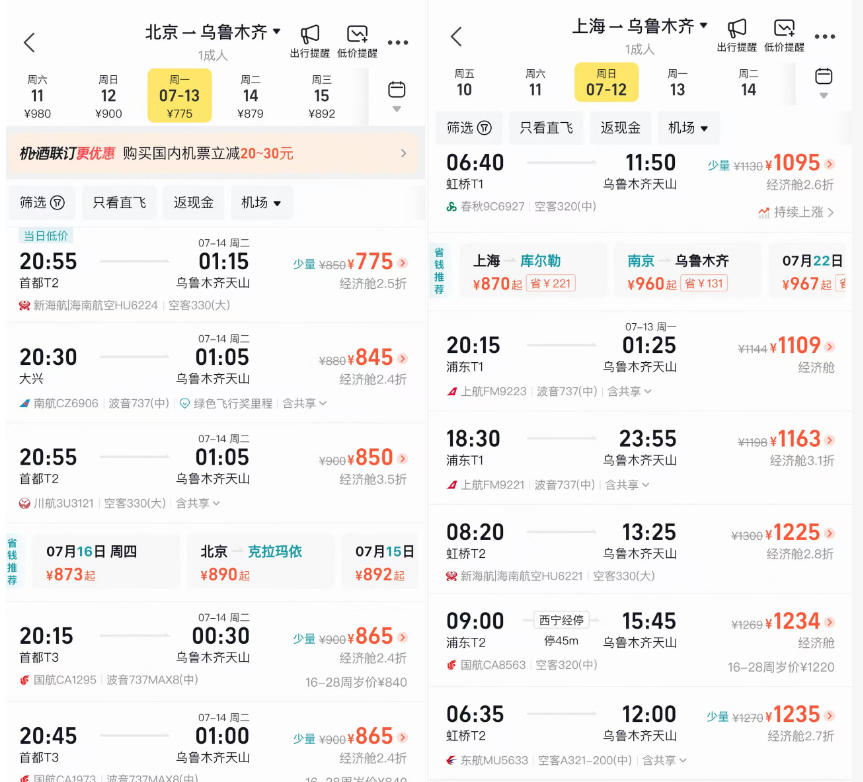
Task: Select the highlighted 07-12 周日 date
Action: click(x=607, y=83)
